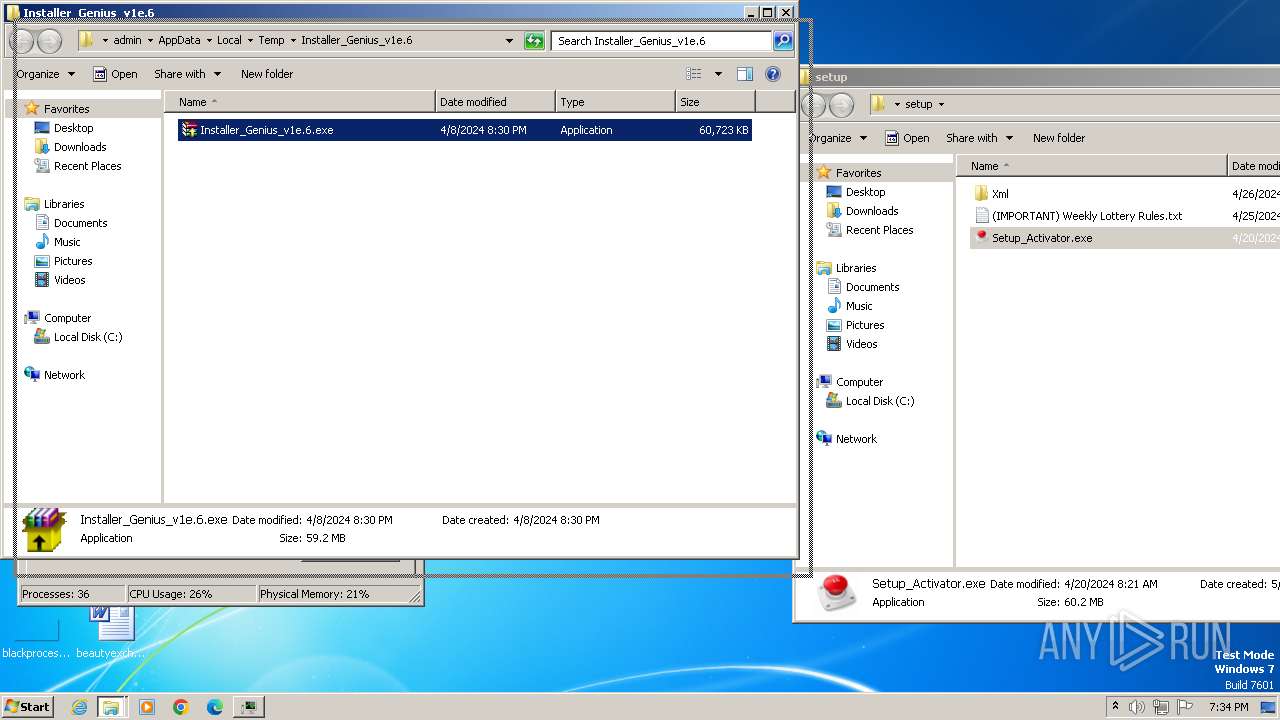This screenshot has height=720, width=1280.
Task: Sort by Name column in setup window
Action: 1092,166
